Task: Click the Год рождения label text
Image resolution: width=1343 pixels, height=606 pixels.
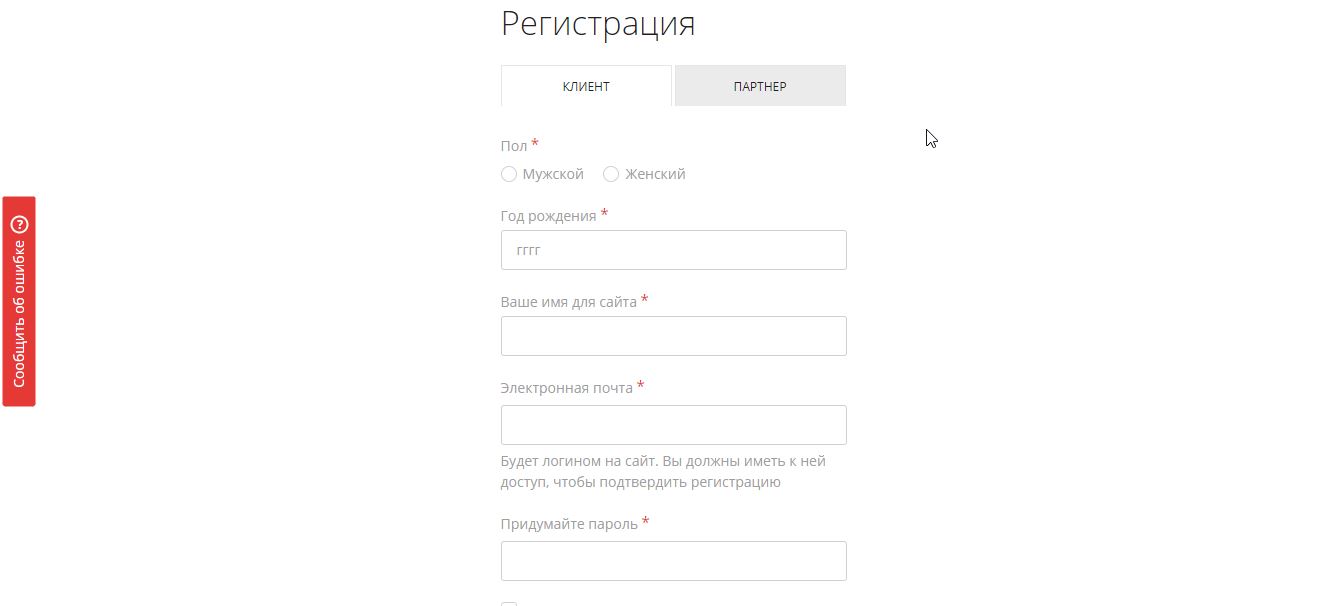Action: point(549,215)
